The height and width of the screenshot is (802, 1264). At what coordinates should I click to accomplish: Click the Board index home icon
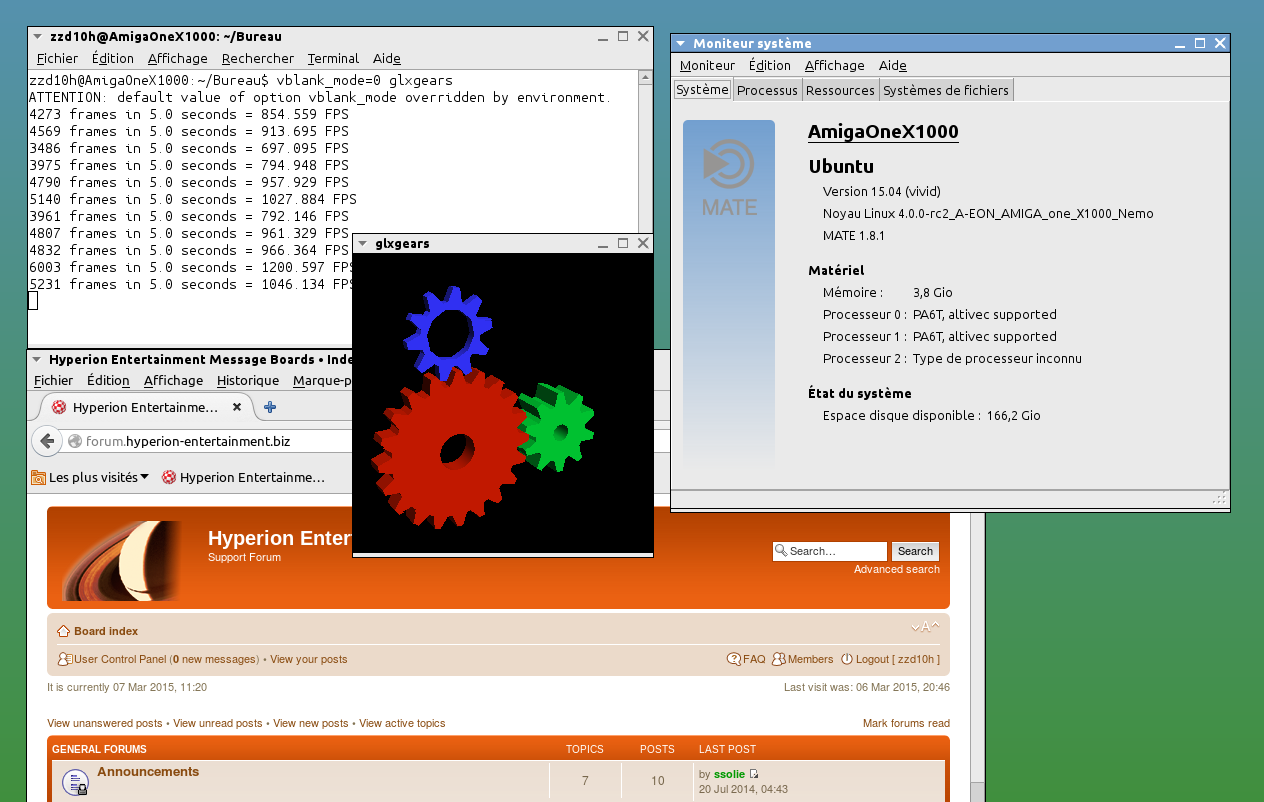click(x=63, y=631)
